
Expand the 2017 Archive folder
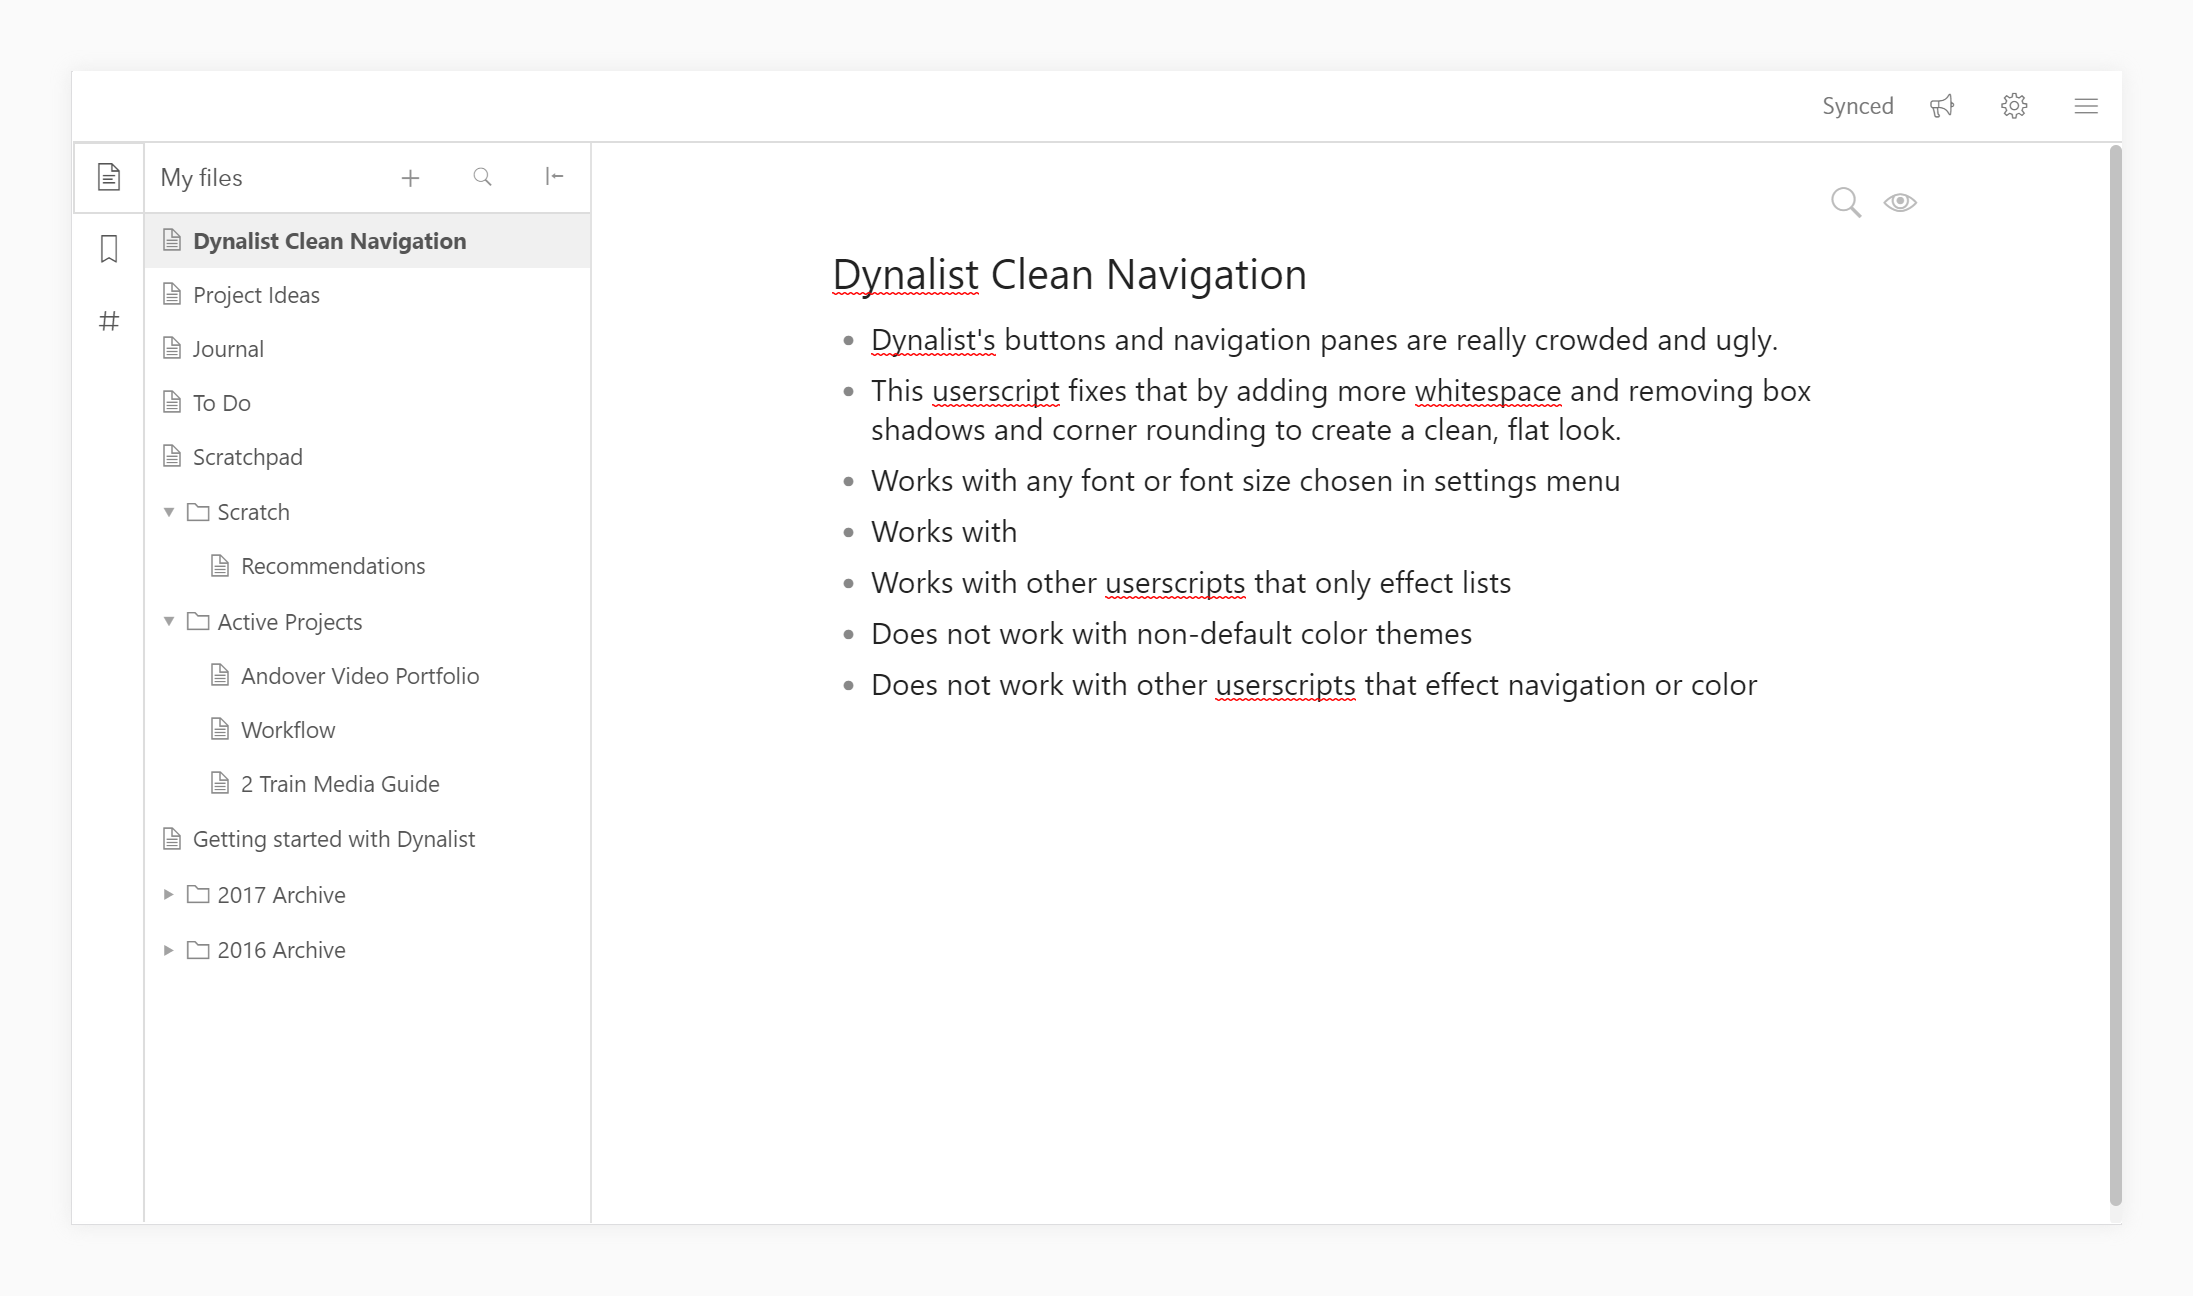coord(169,894)
